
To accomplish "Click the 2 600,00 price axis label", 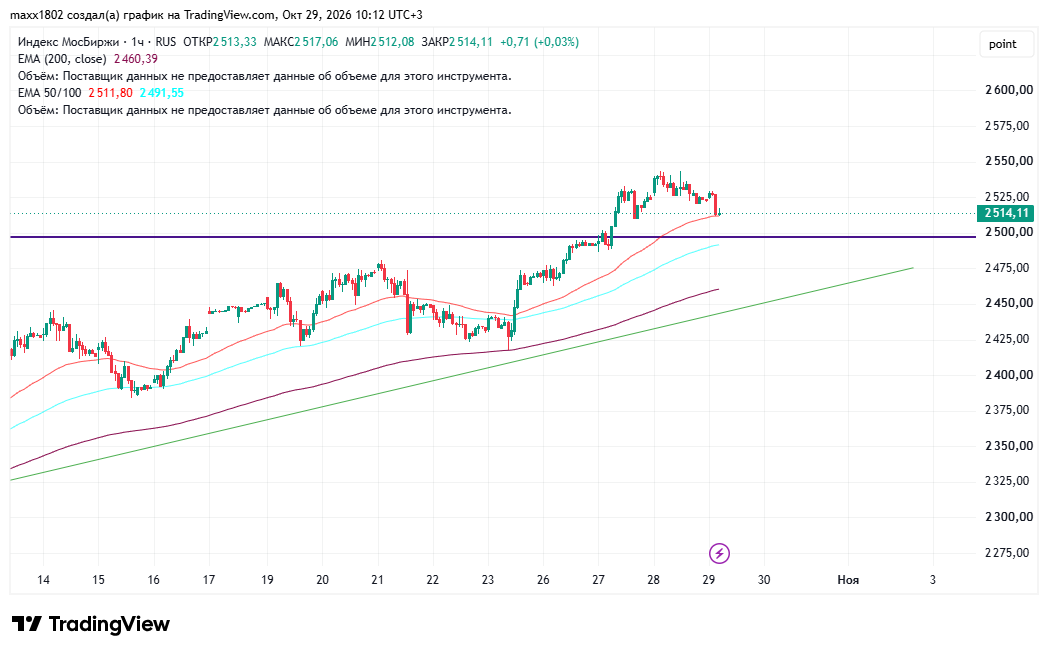I will (1009, 90).
